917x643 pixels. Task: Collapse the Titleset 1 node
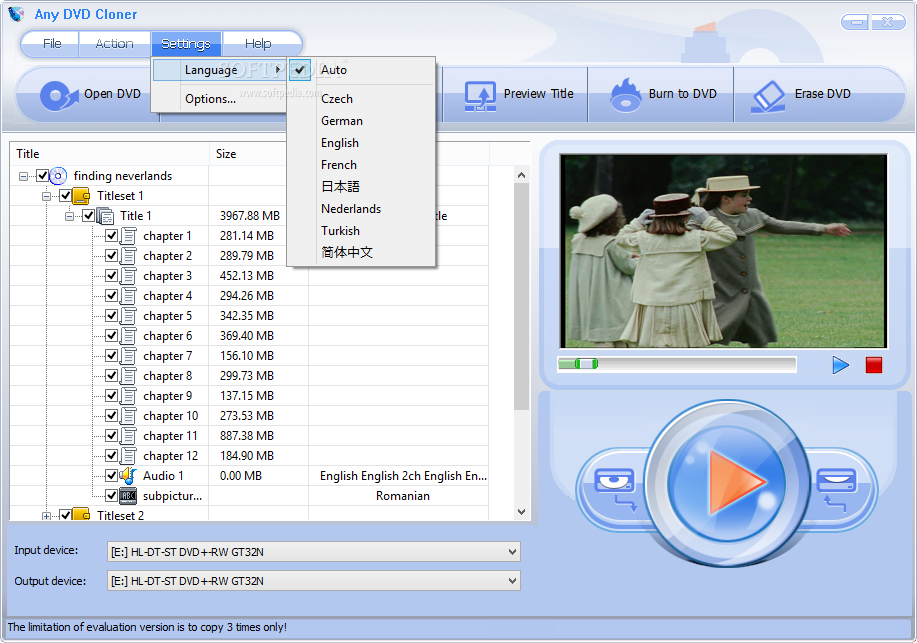click(x=46, y=196)
